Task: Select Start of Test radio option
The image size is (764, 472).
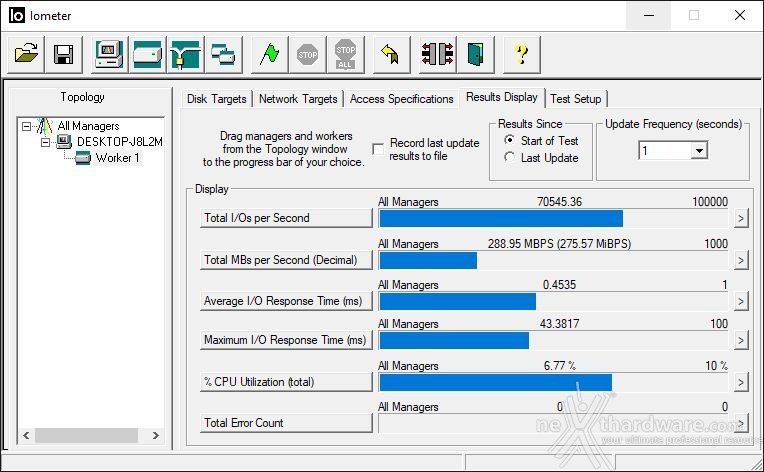Action: 509,140
